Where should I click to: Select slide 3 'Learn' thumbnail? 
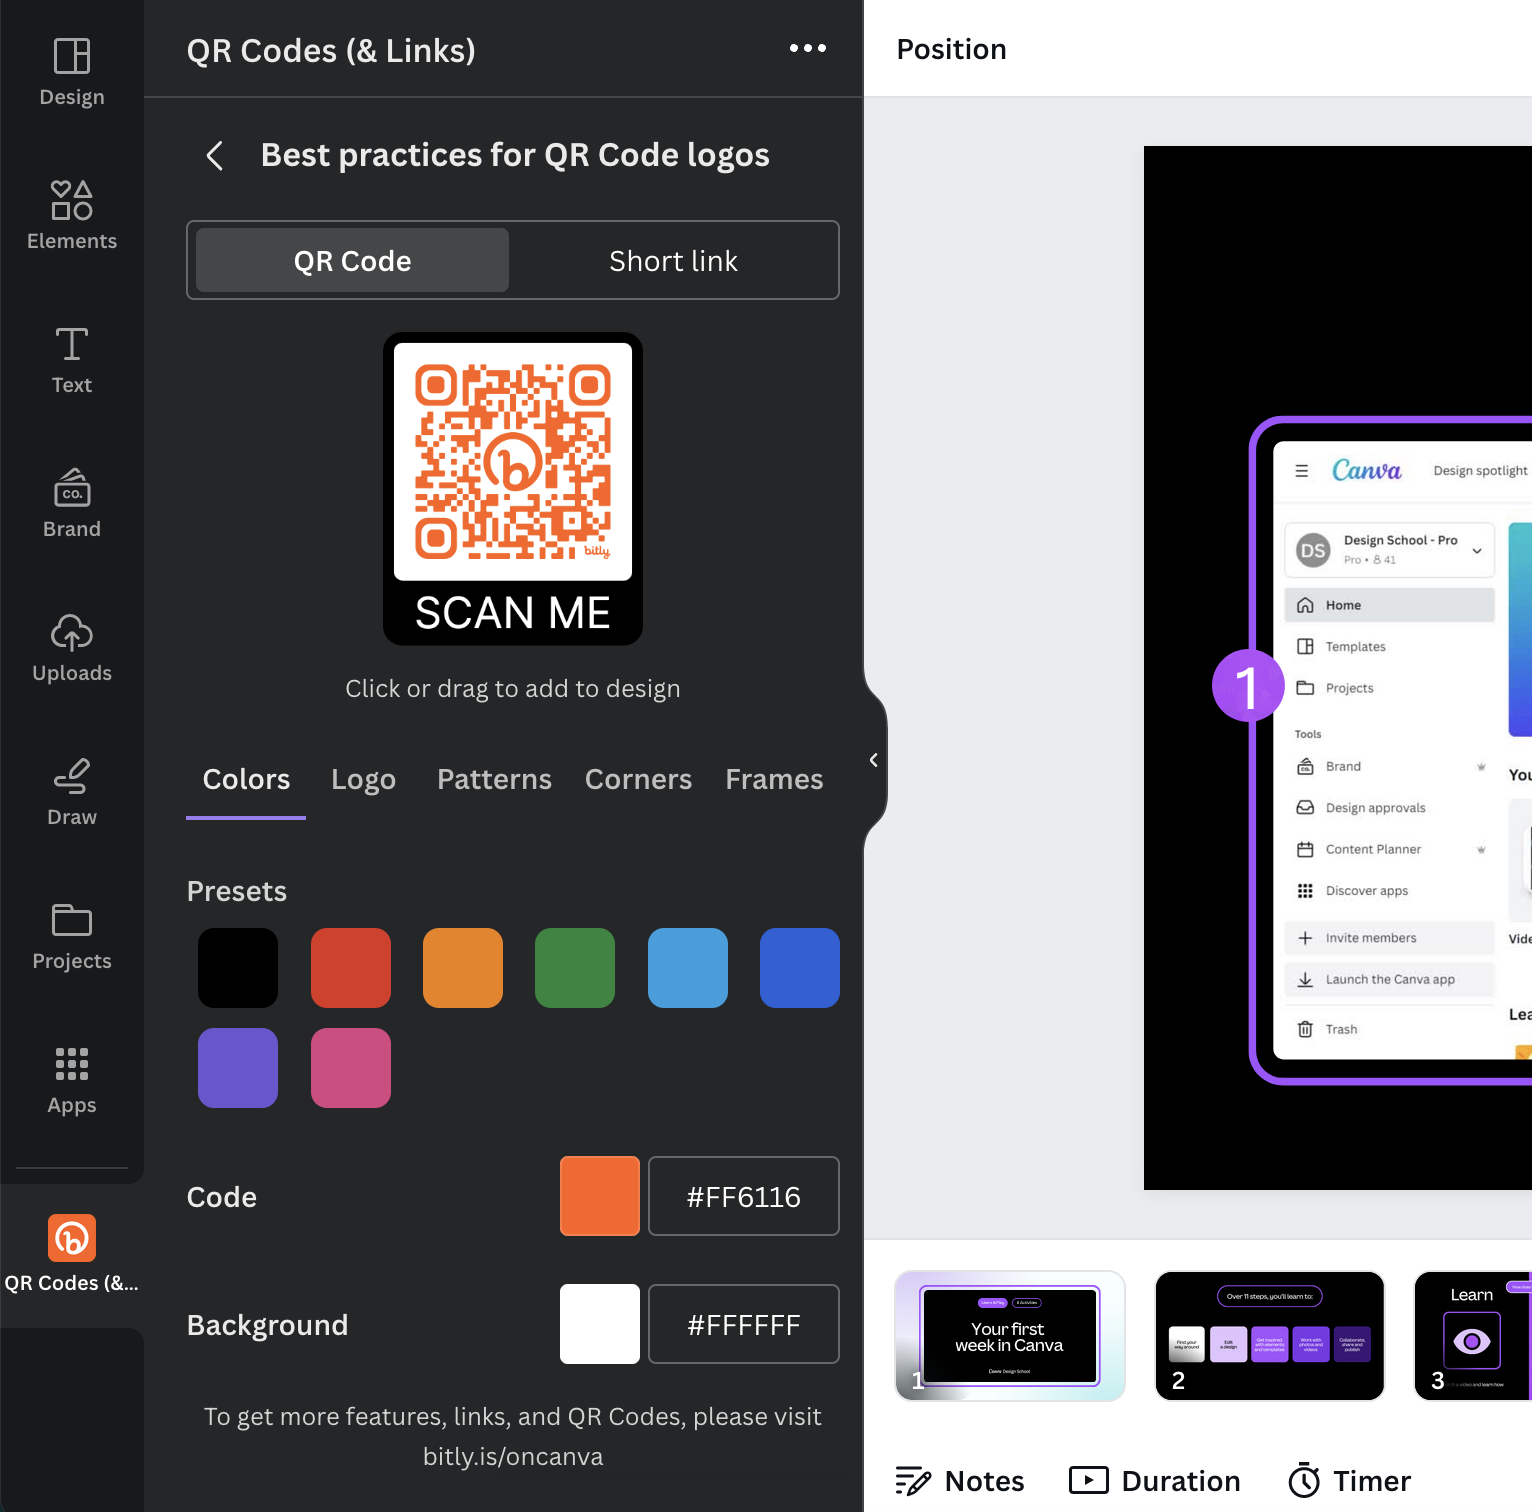click(x=1473, y=1336)
